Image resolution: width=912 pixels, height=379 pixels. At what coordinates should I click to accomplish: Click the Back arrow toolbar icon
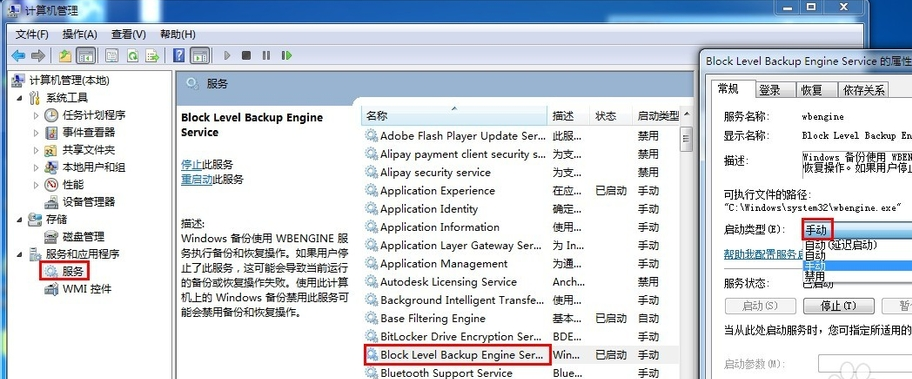18,56
